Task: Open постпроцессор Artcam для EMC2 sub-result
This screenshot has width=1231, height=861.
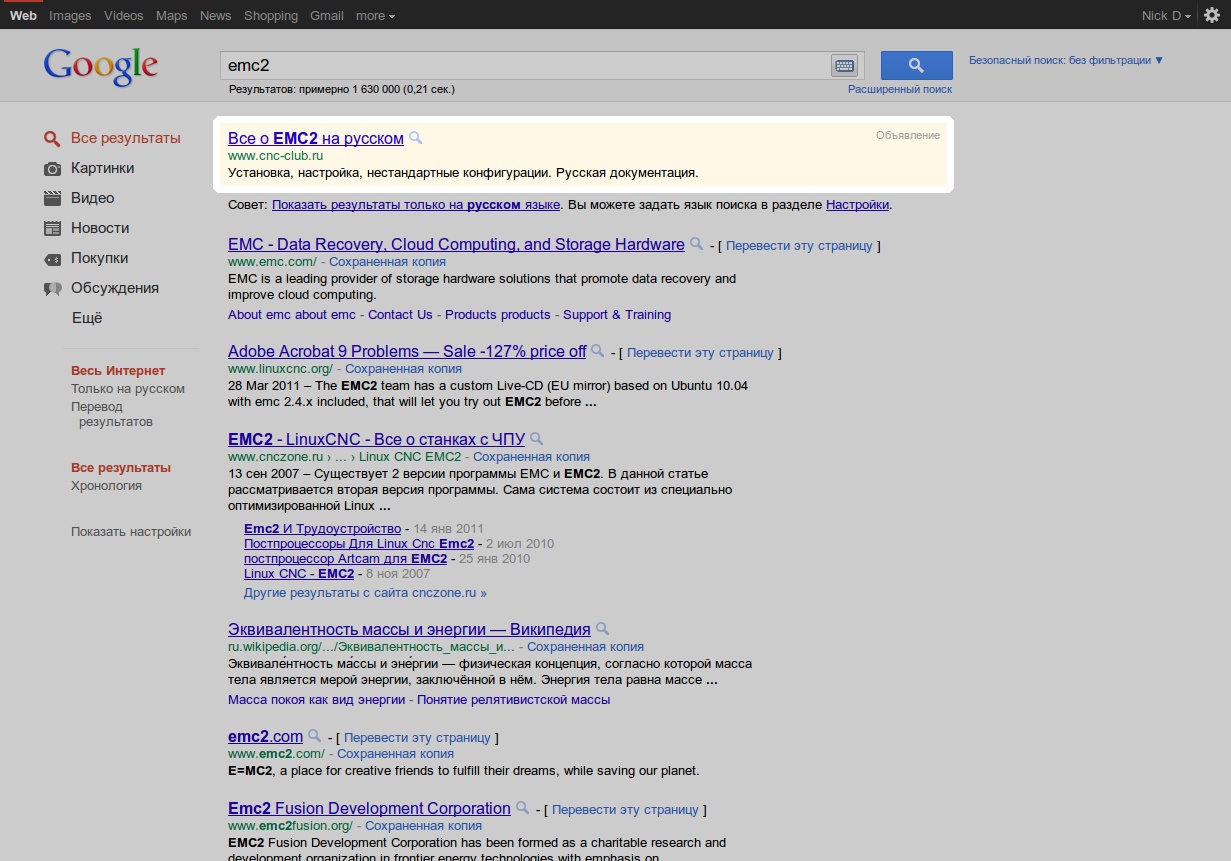Action: 345,559
